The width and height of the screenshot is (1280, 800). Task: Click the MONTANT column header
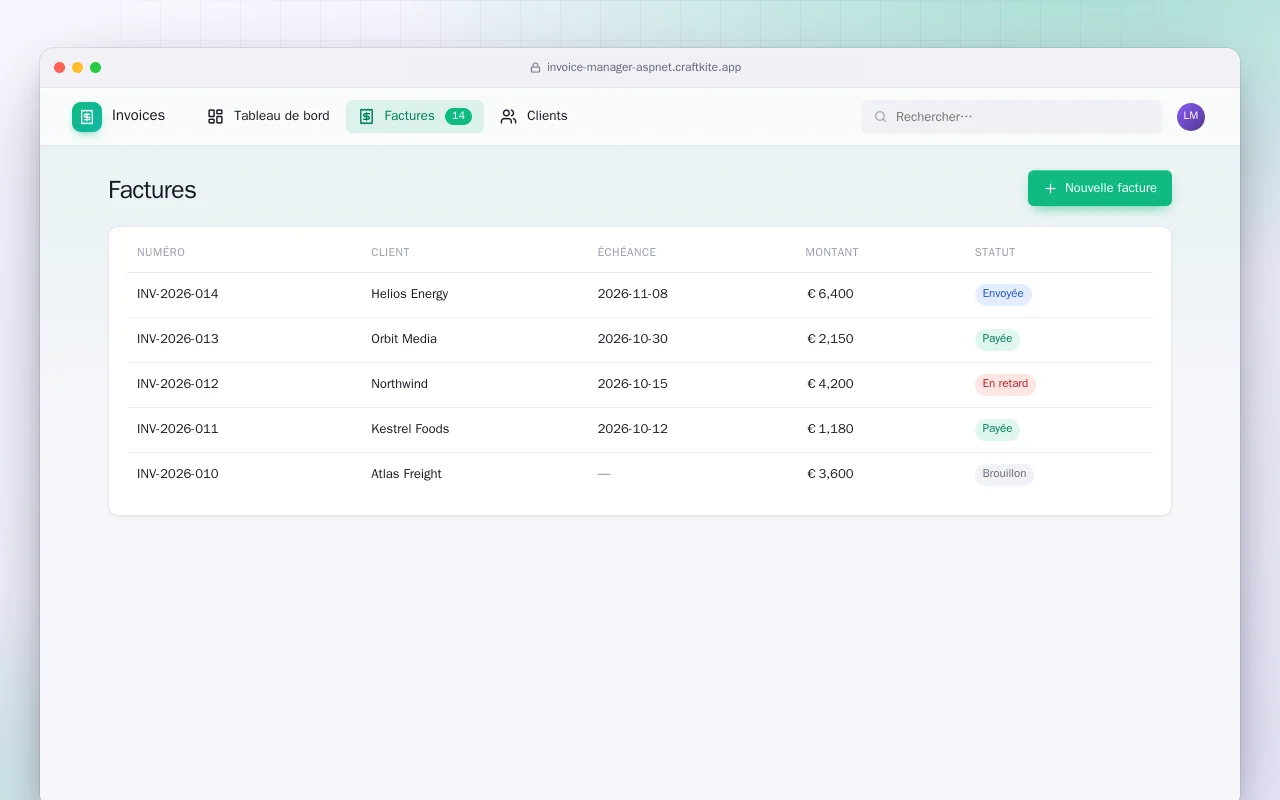pos(832,253)
